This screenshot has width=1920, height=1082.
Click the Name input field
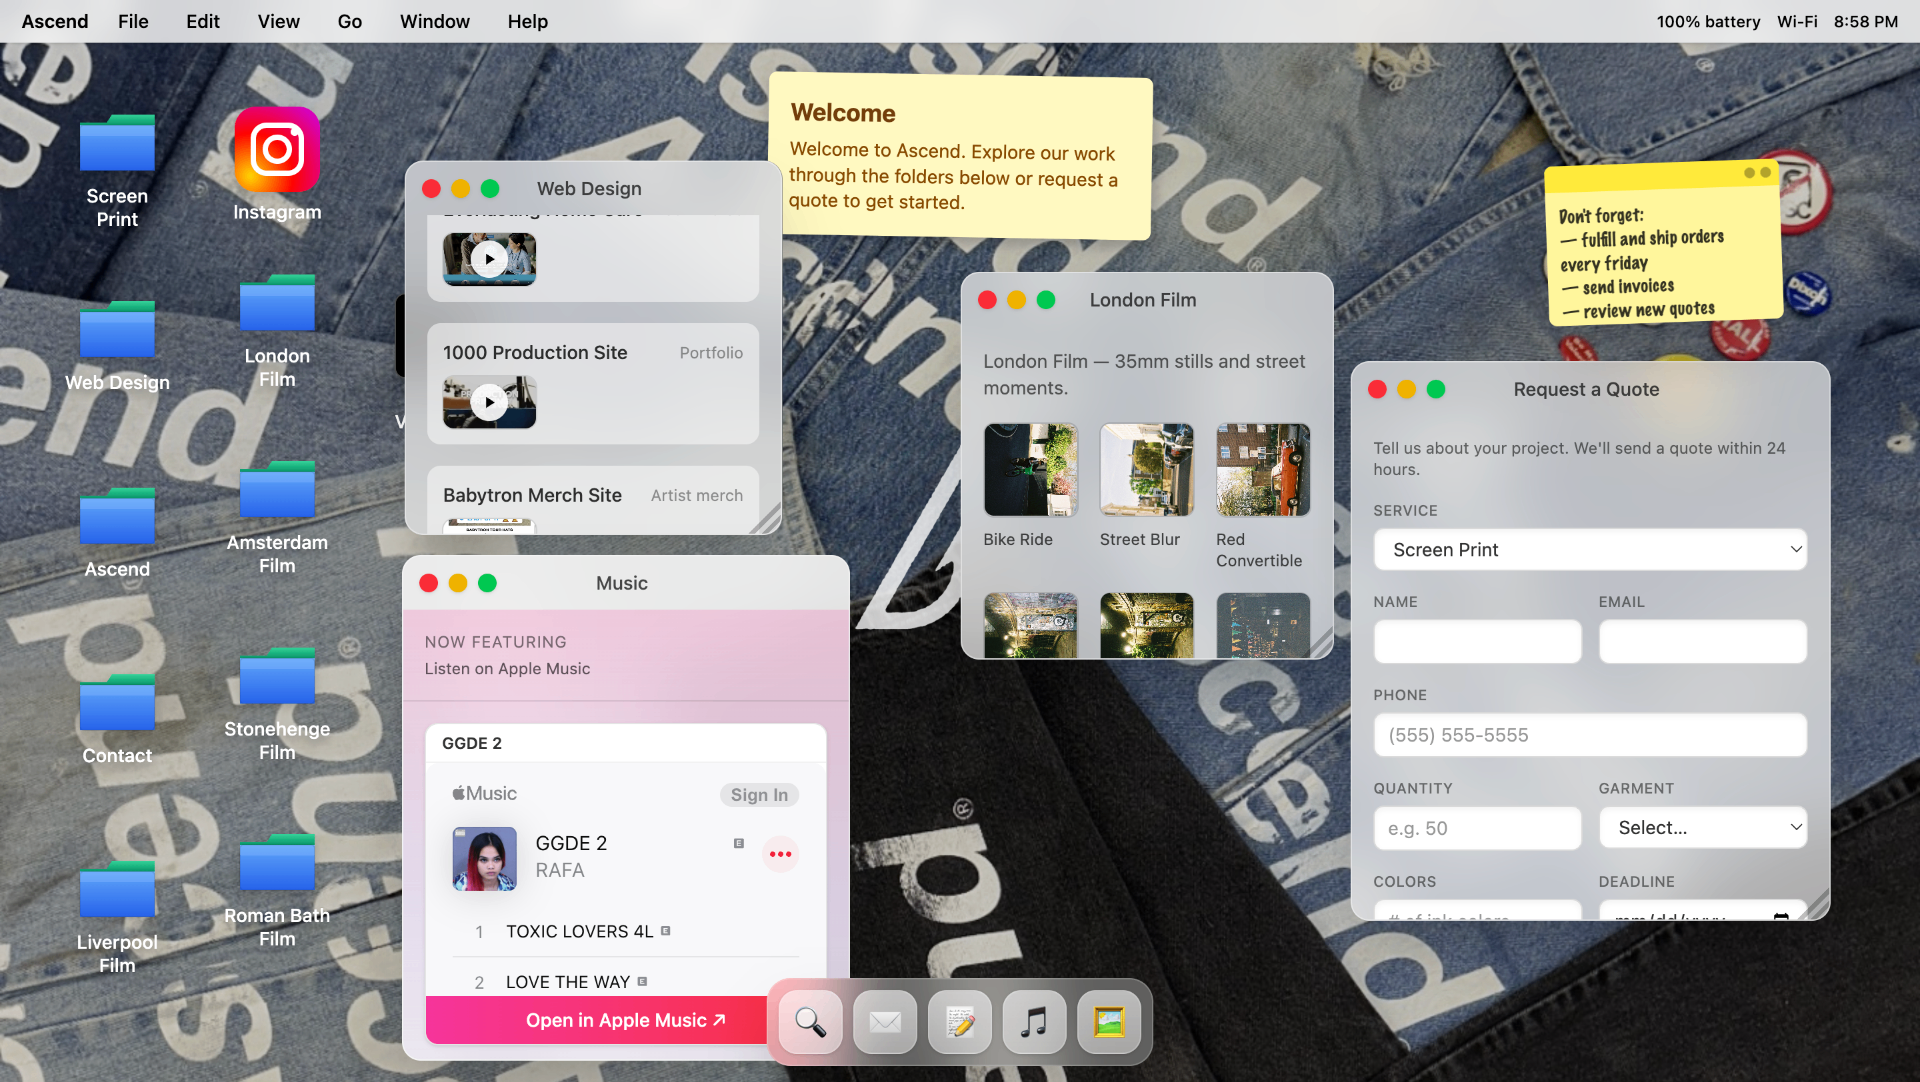(1478, 641)
